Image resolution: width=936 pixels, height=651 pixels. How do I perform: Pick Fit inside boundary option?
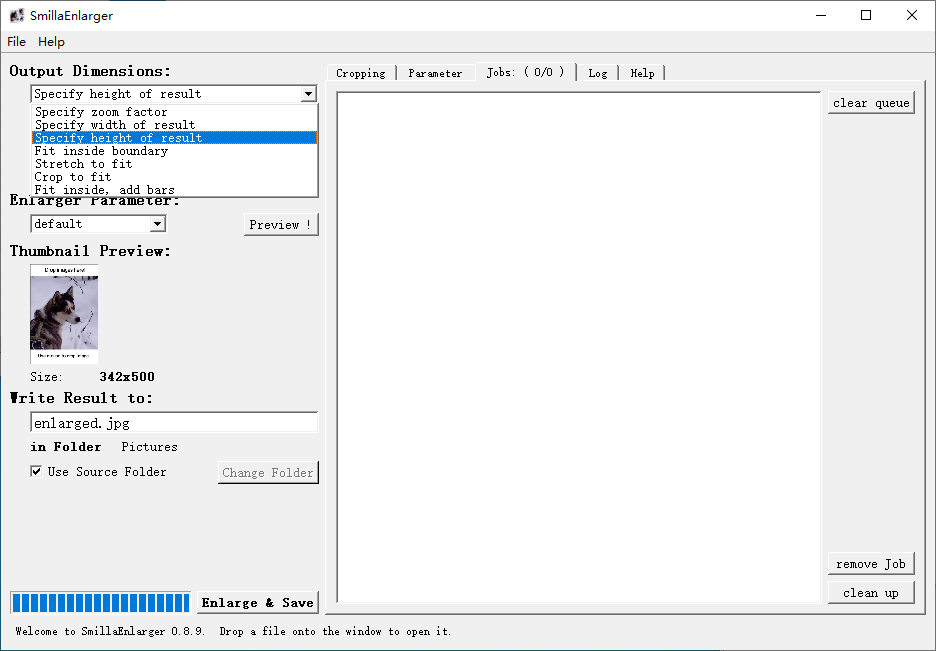pos(101,151)
